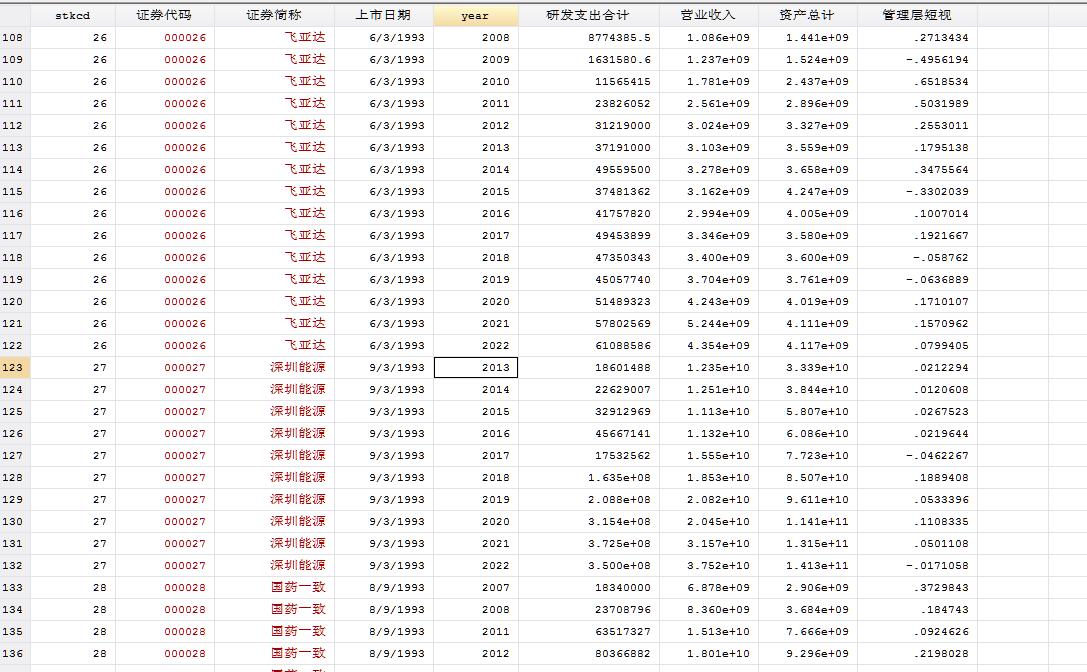Click stkcd value 27 in row 127
This screenshot has width=1087, height=672.
tap(73, 456)
